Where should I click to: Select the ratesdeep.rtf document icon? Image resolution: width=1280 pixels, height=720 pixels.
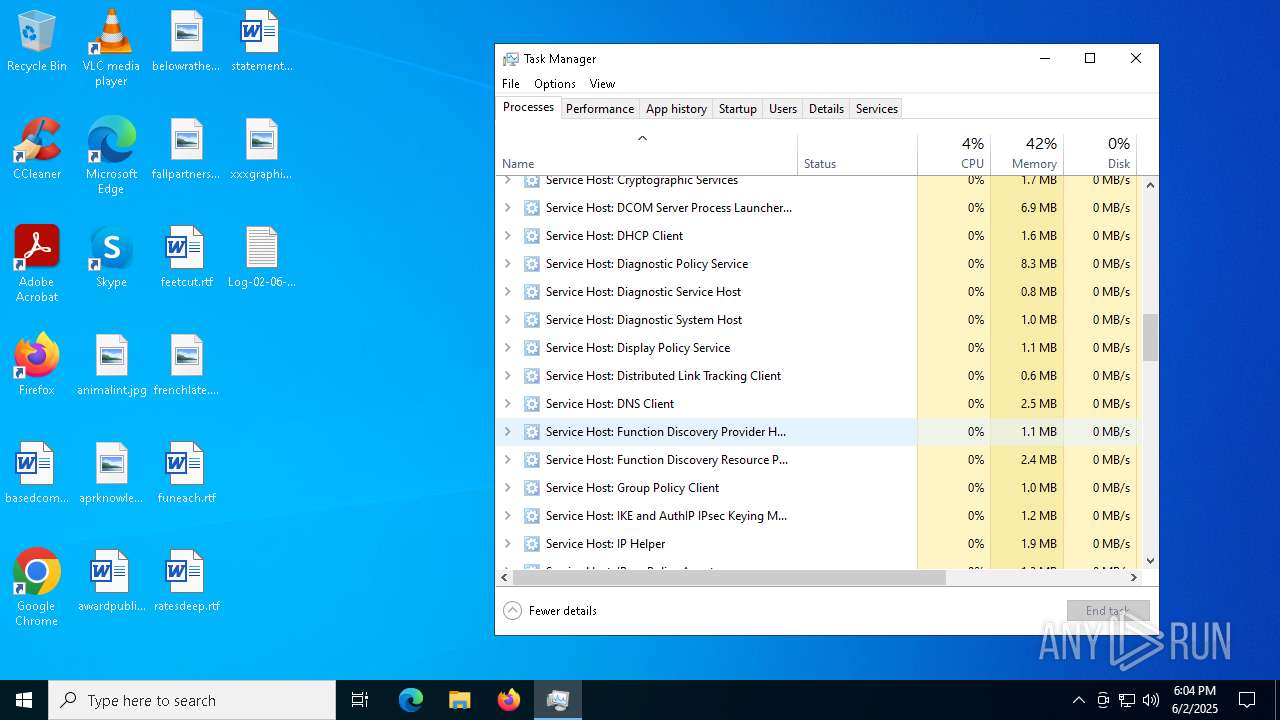point(186,581)
